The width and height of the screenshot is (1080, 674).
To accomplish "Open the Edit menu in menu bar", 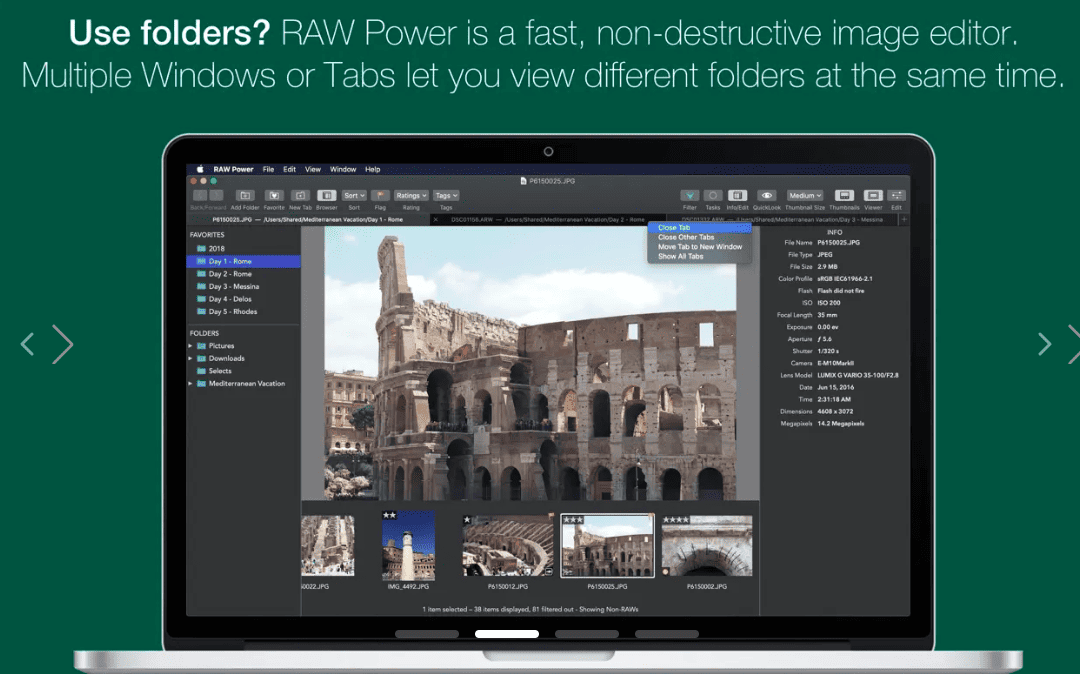I will (289, 169).
